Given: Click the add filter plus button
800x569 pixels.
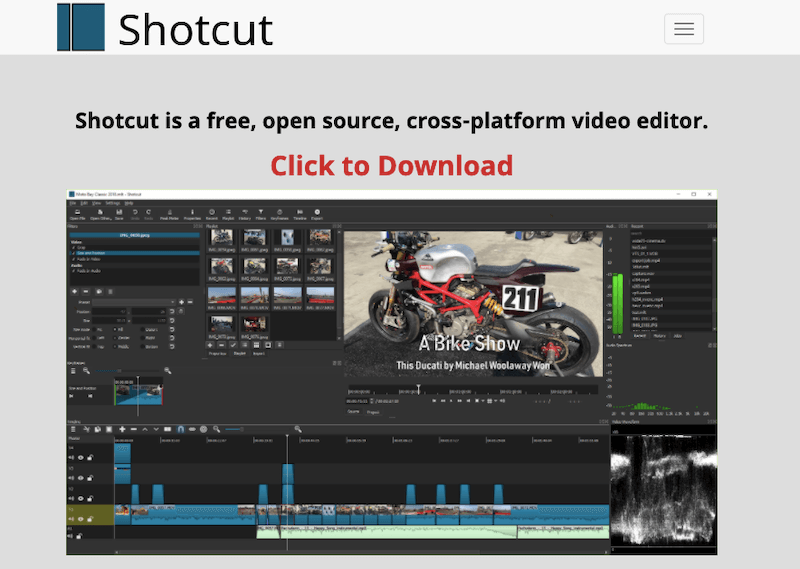Looking at the screenshot, I should (74, 291).
